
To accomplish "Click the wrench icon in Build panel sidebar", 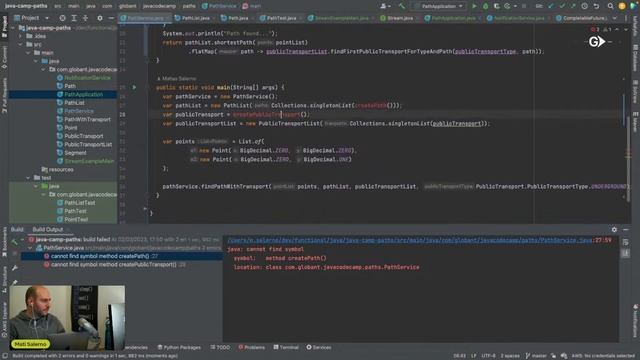I will pyautogui.click(x=15, y=268).
